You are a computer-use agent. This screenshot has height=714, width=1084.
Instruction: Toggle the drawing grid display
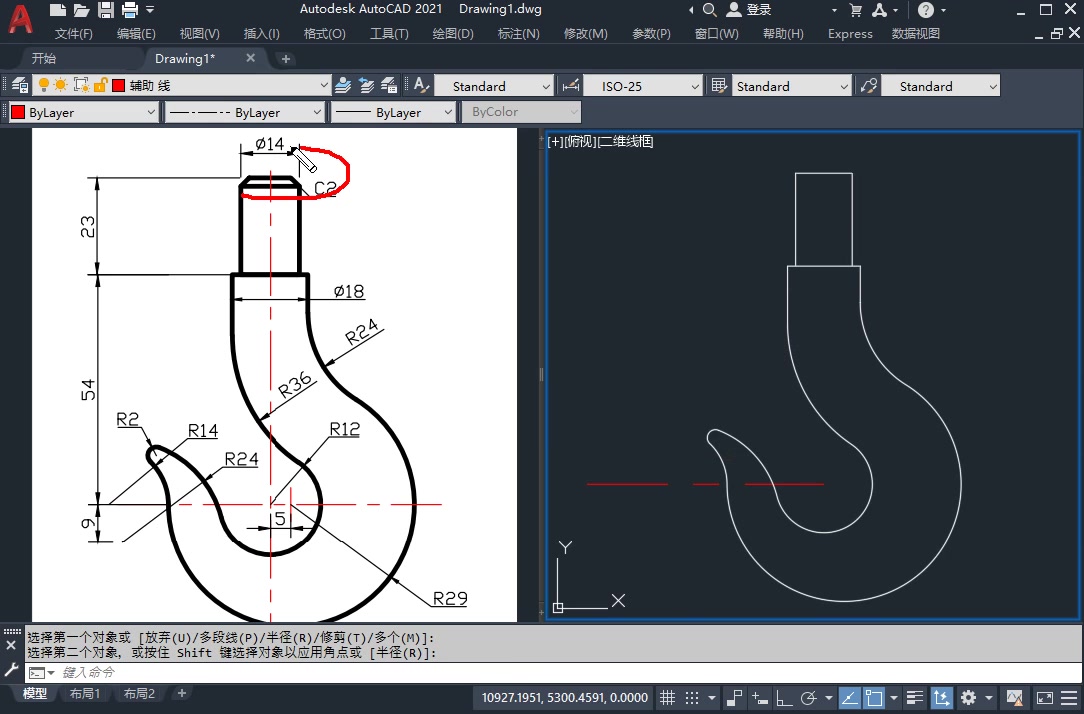click(x=668, y=697)
